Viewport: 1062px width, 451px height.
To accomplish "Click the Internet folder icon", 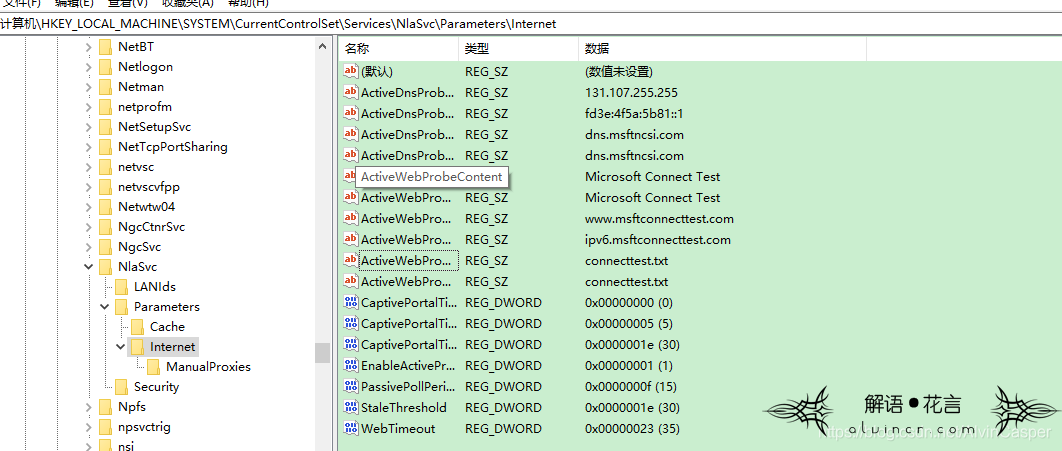I will 137,347.
